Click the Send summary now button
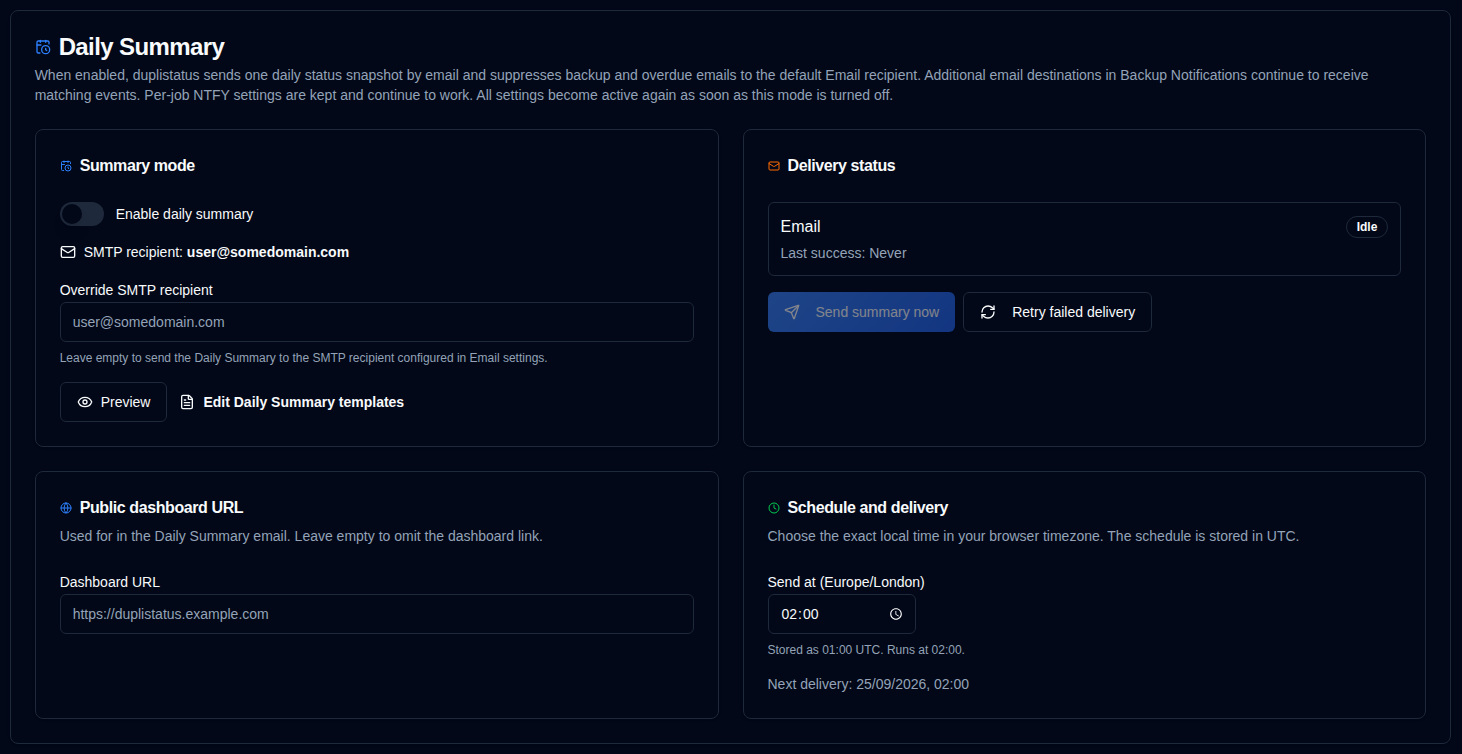The width and height of the screenshot is (1462, 754). tap(861, 312)
